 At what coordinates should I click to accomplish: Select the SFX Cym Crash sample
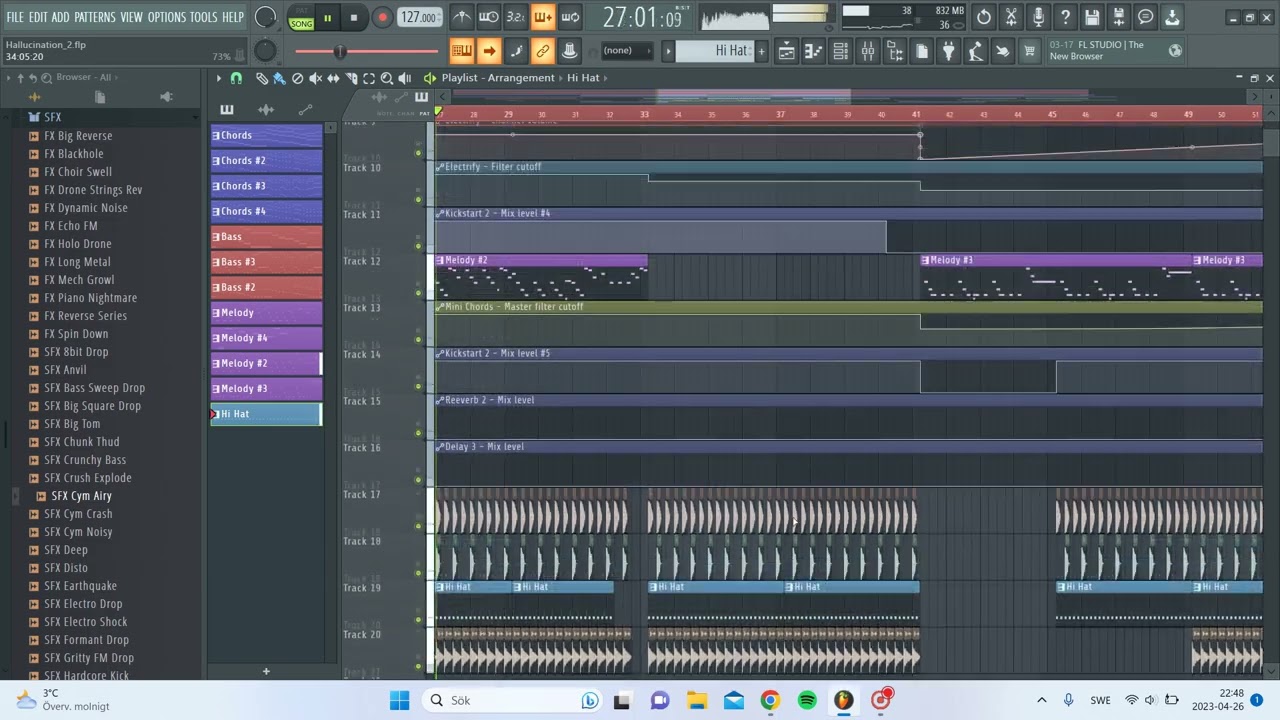tap(78, 514)
